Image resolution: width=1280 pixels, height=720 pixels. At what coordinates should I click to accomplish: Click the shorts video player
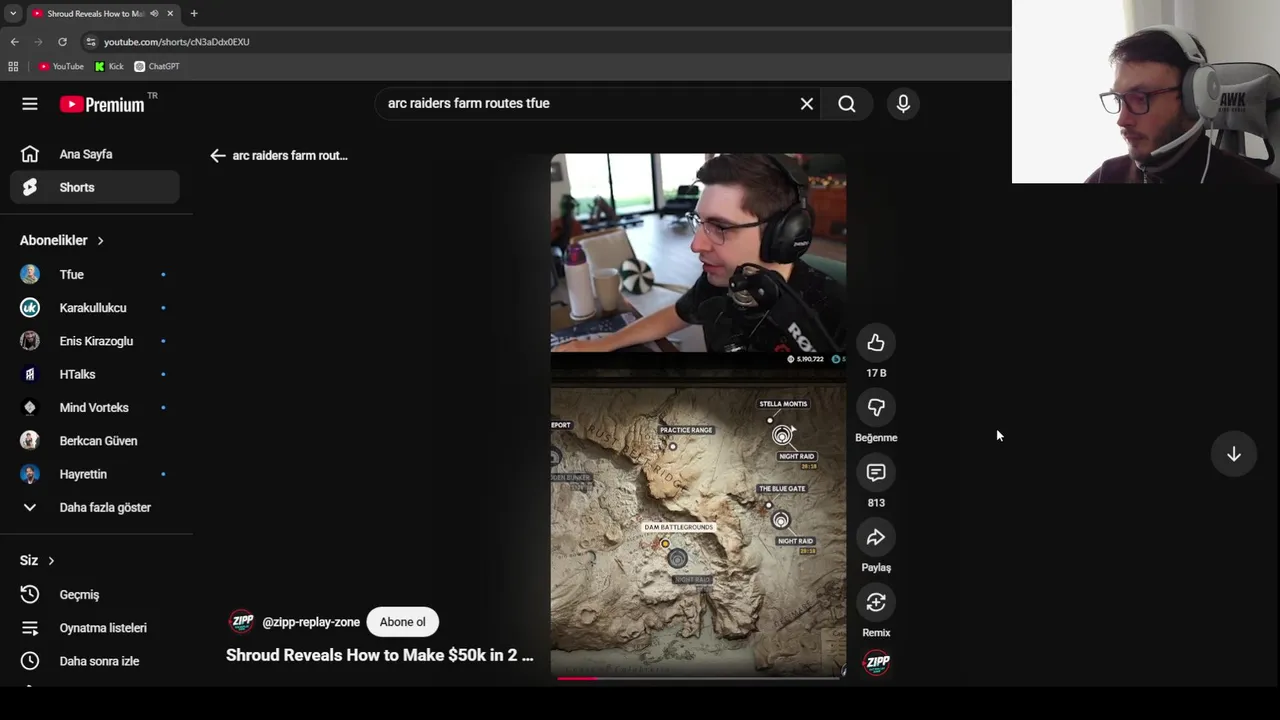tap(698, 415)
